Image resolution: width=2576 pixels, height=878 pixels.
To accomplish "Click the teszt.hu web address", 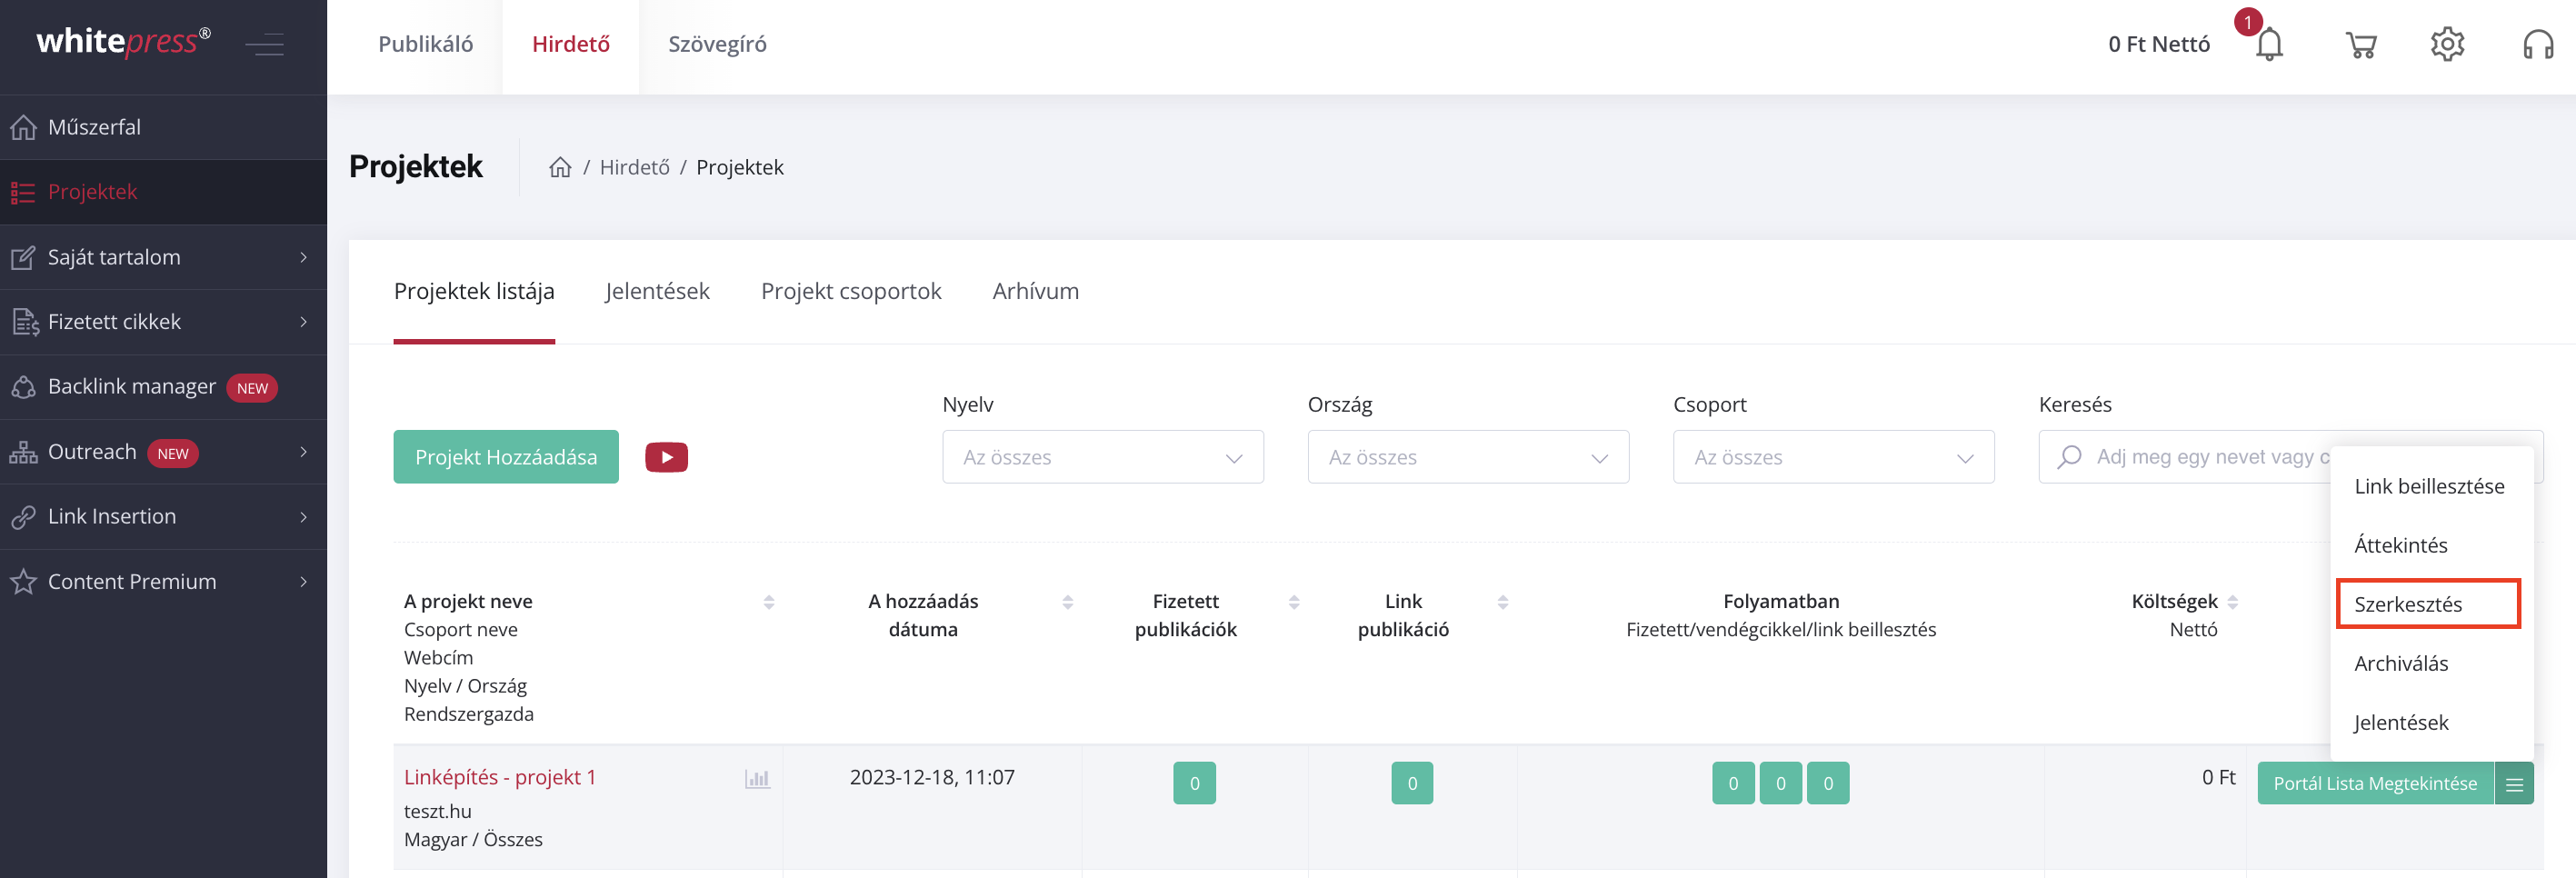I will [x=437, y=811].
